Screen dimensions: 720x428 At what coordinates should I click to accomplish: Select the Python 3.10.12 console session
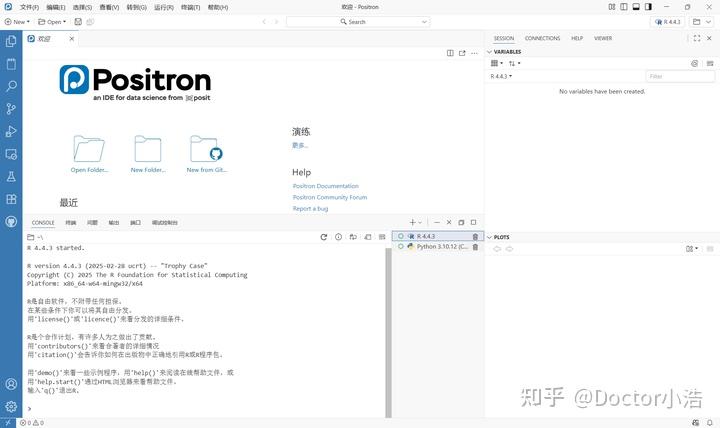click(x=438, y=247)
